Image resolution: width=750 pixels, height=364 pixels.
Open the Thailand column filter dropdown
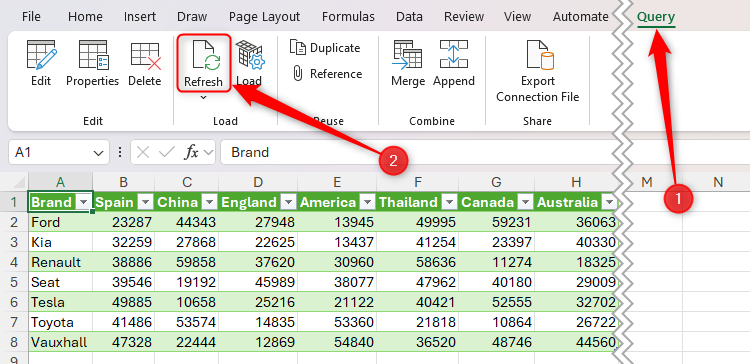click(449, 202)
